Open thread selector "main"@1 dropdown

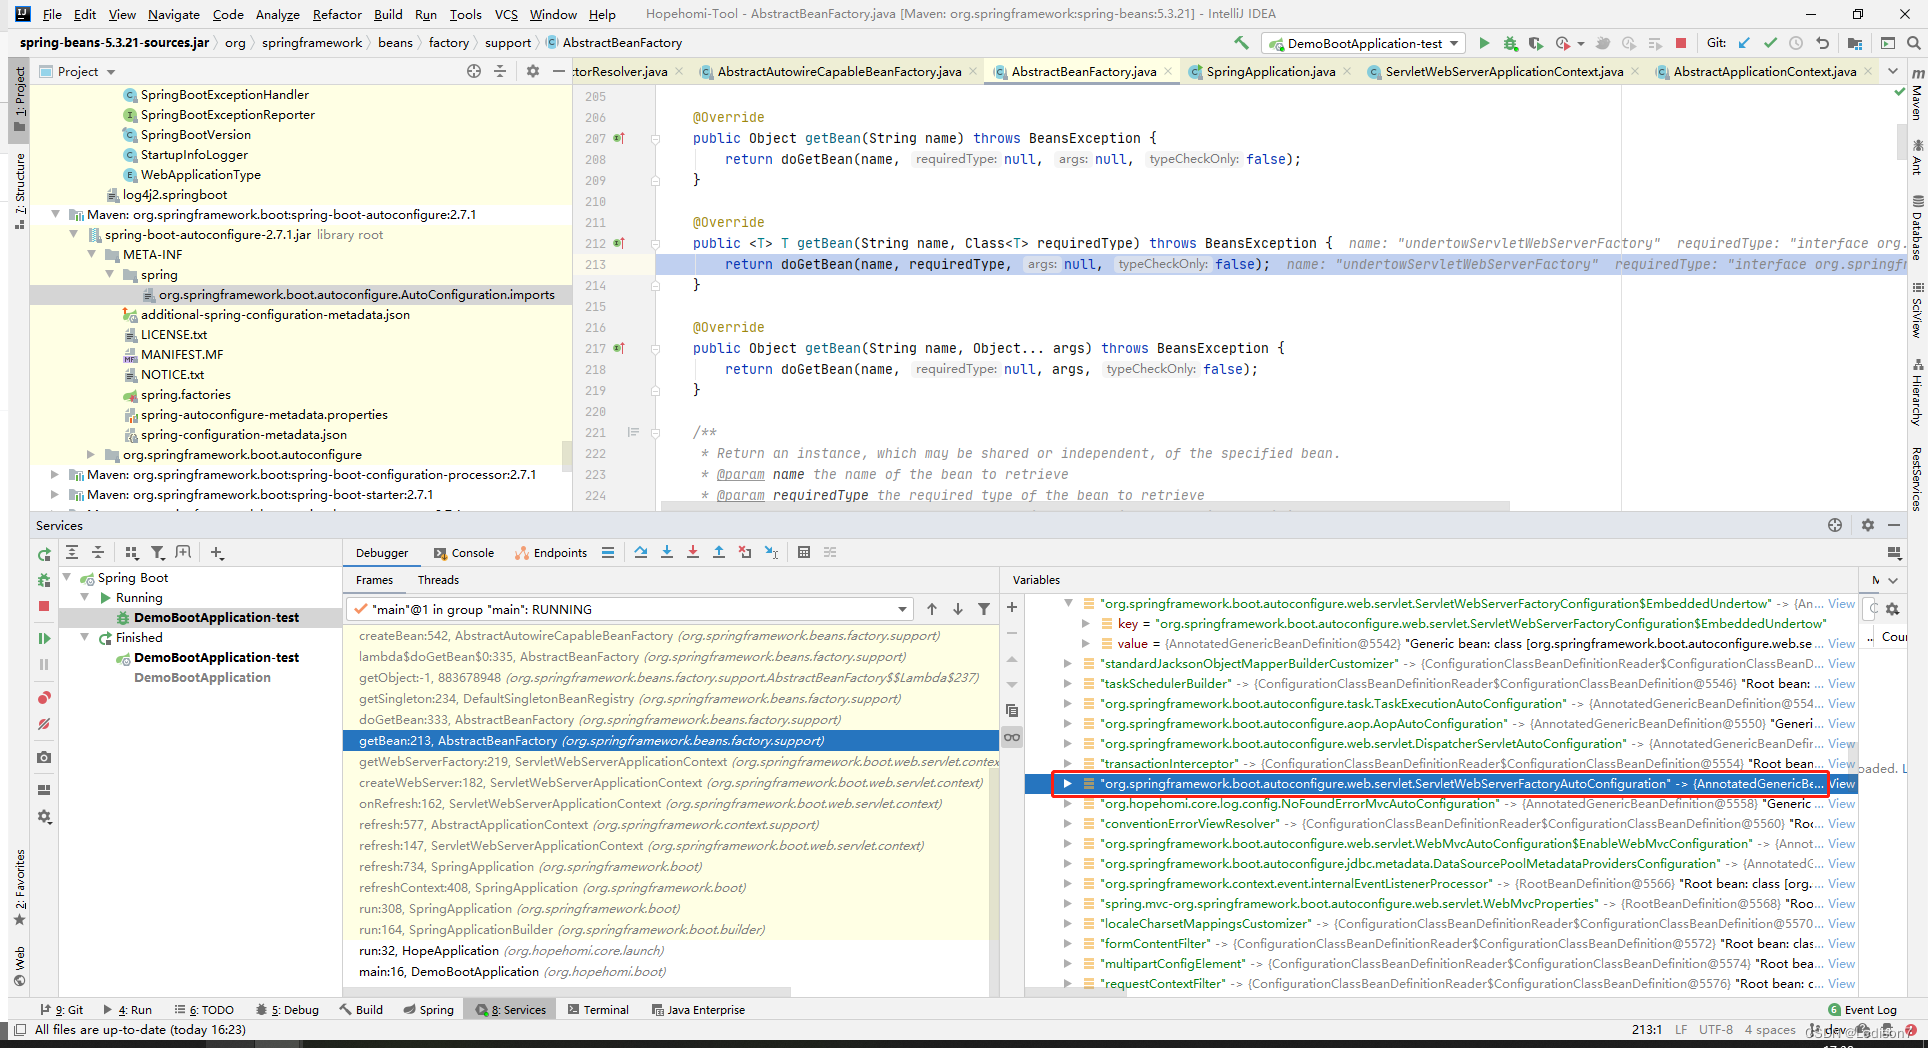[629, 609]
